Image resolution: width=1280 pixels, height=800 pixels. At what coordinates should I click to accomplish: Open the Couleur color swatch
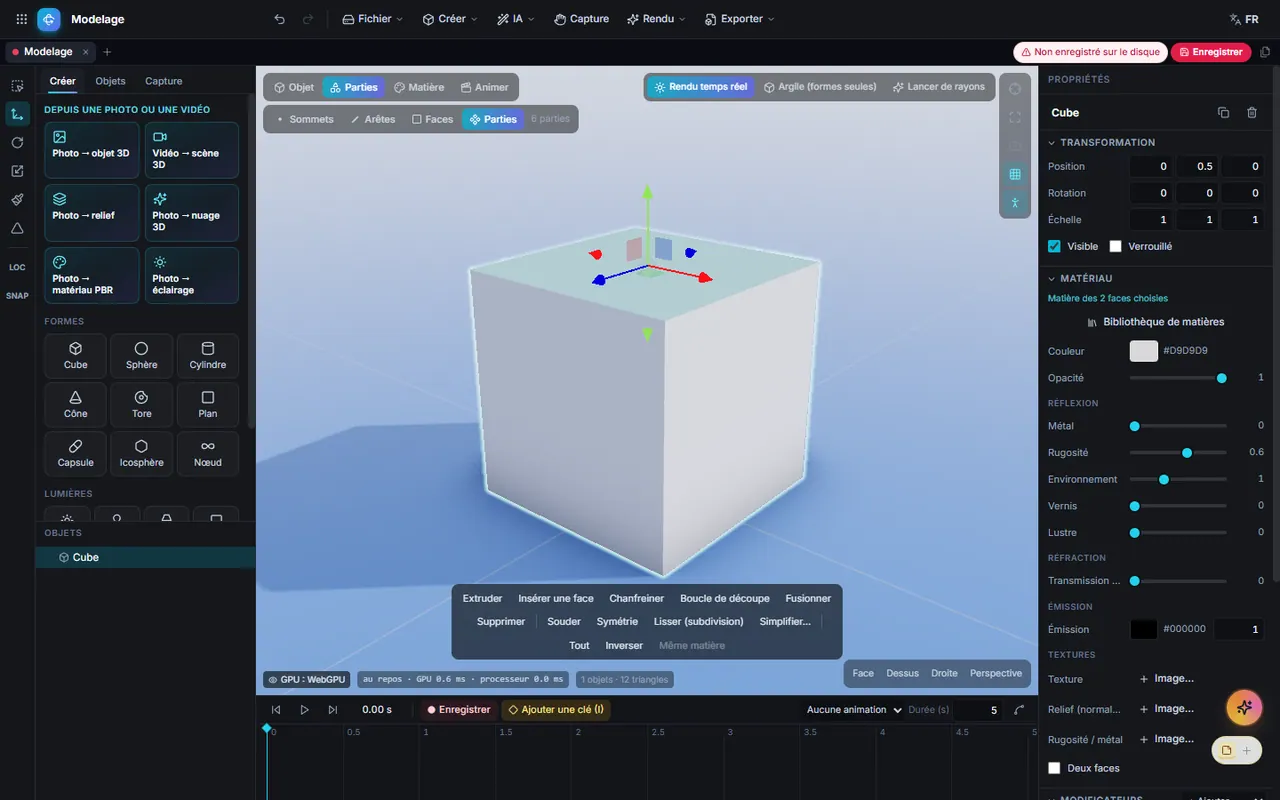[1143, 351]
